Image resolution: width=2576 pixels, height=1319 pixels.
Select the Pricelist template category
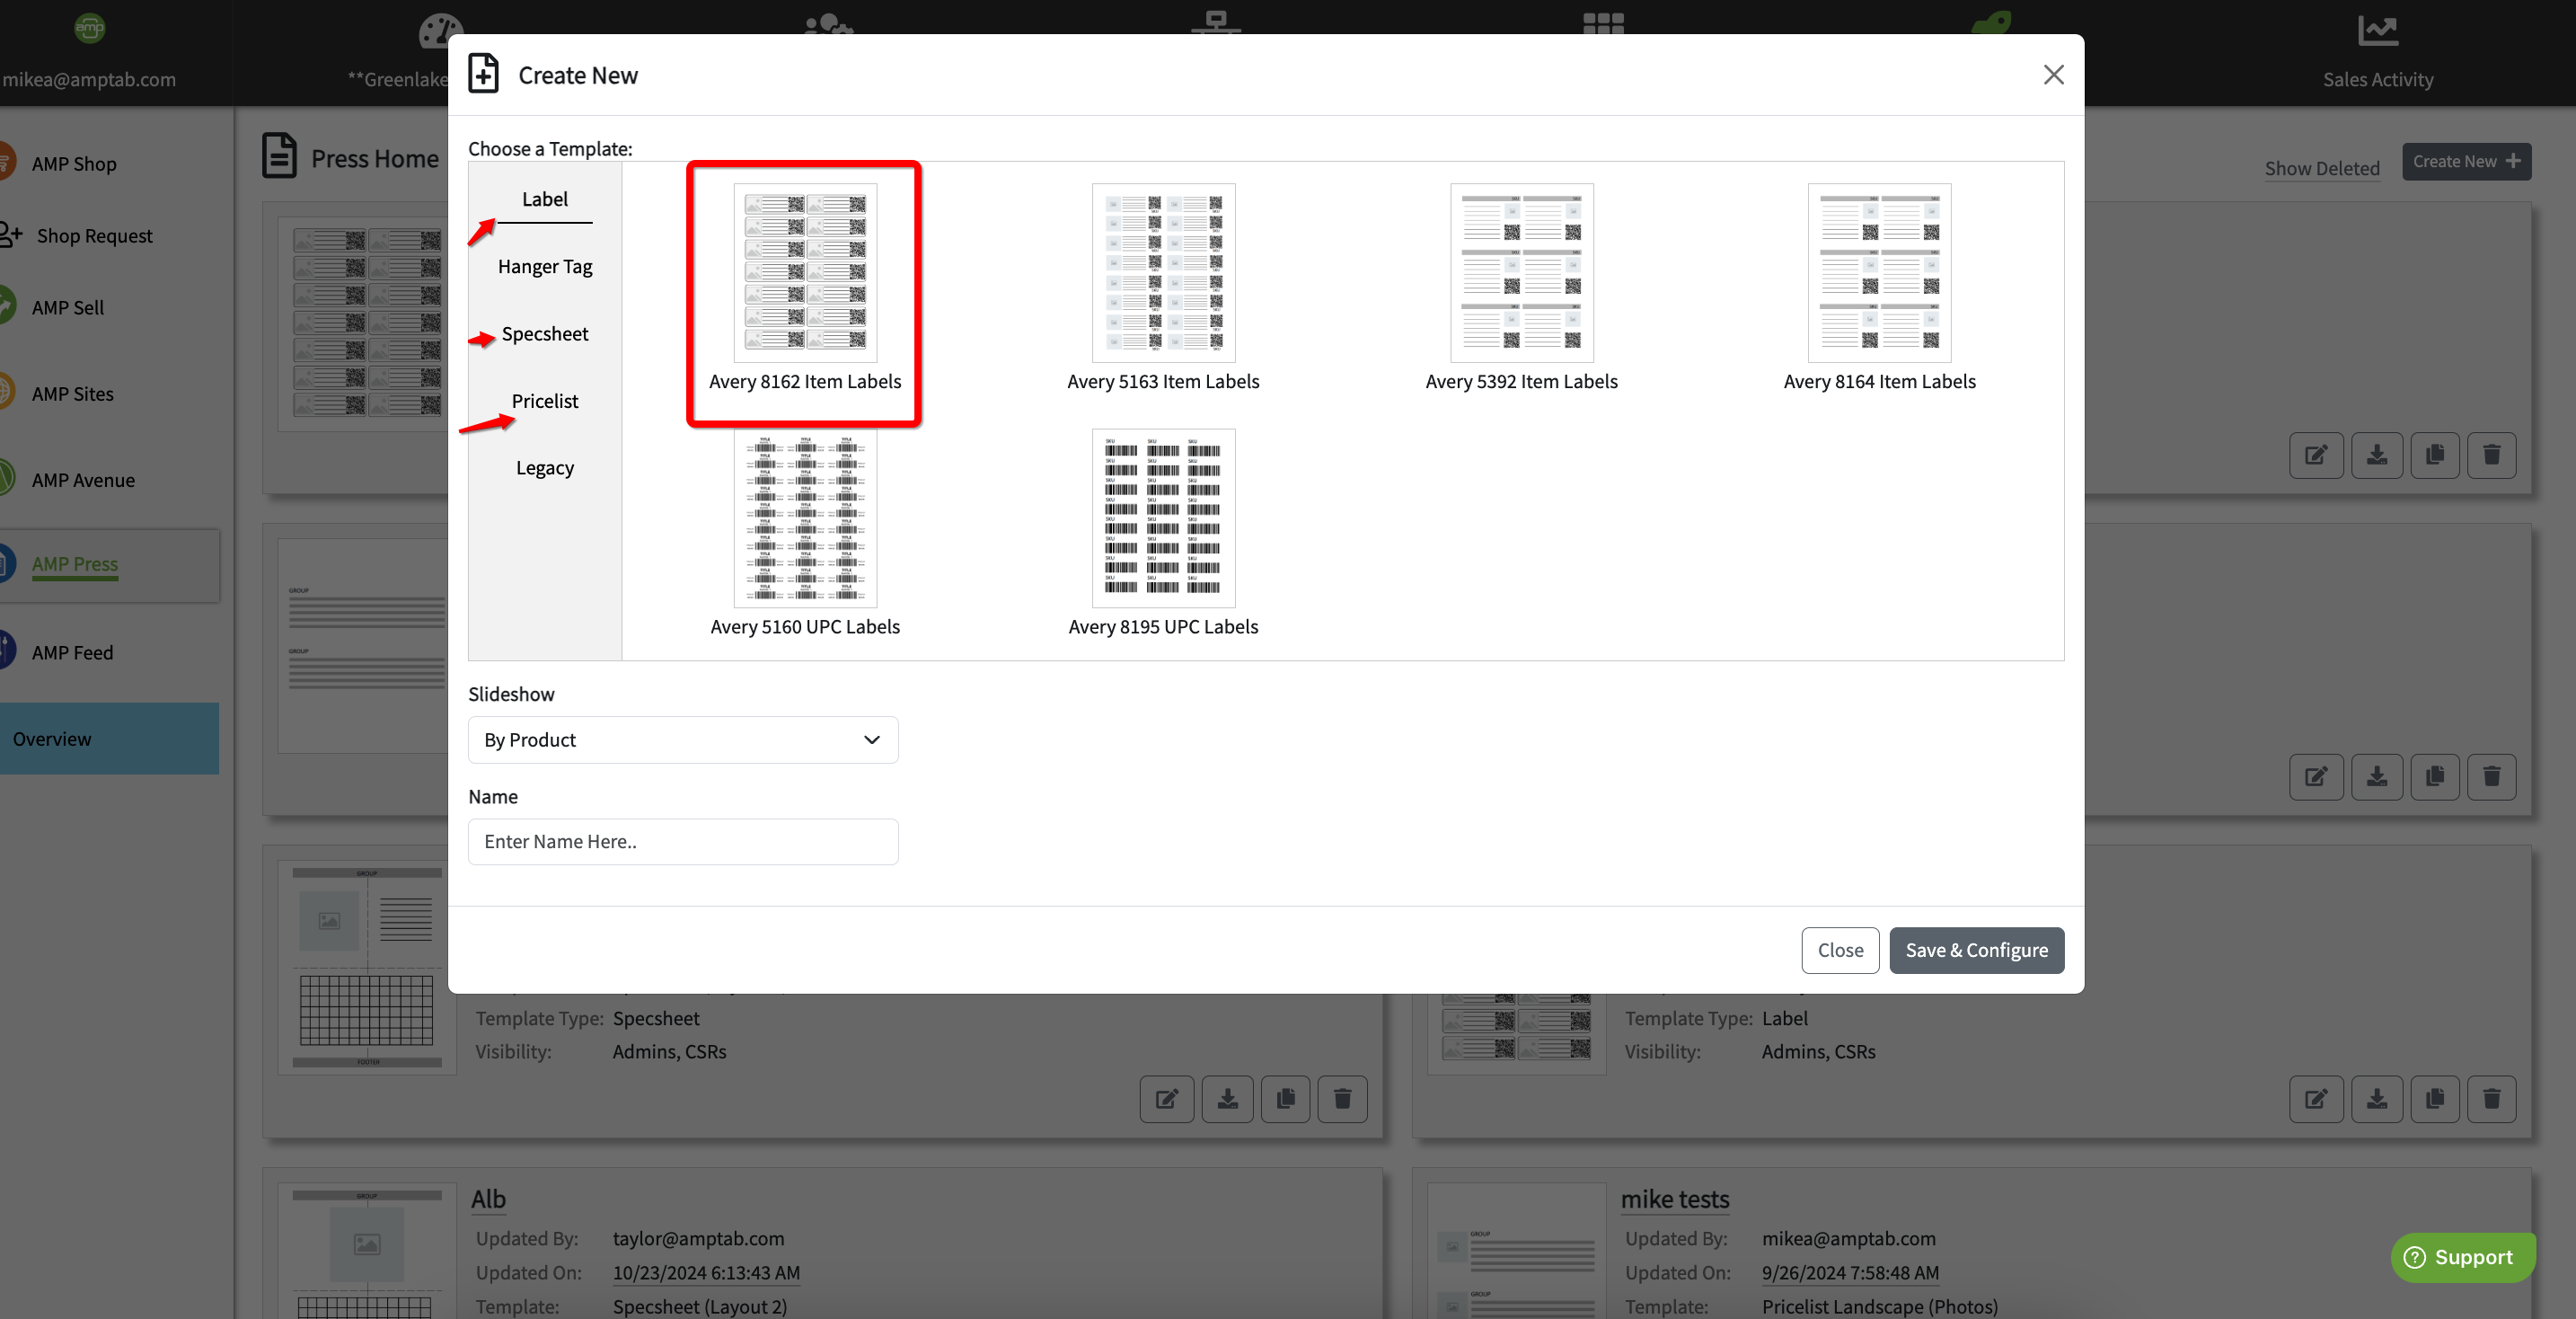[x=545, y=401]
